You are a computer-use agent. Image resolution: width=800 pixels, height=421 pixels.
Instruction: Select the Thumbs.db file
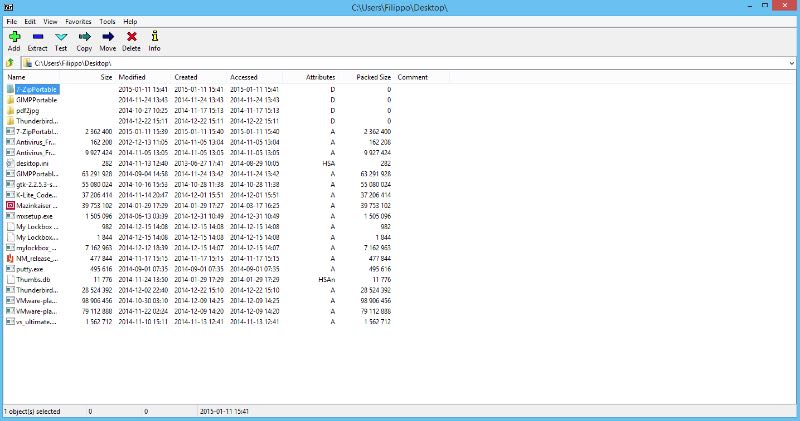coord(34,279)
